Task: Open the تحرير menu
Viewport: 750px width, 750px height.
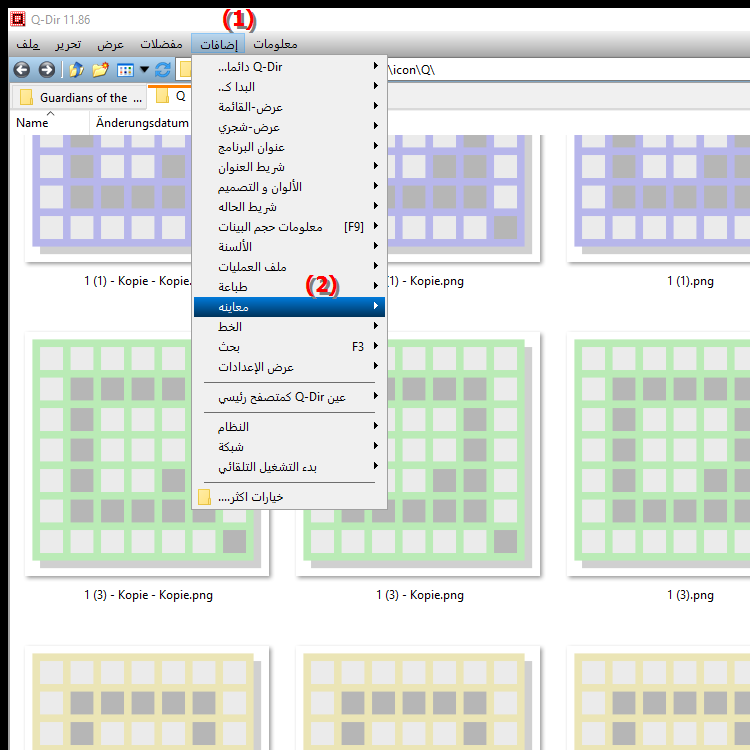Action: click(x=68, y=44)
